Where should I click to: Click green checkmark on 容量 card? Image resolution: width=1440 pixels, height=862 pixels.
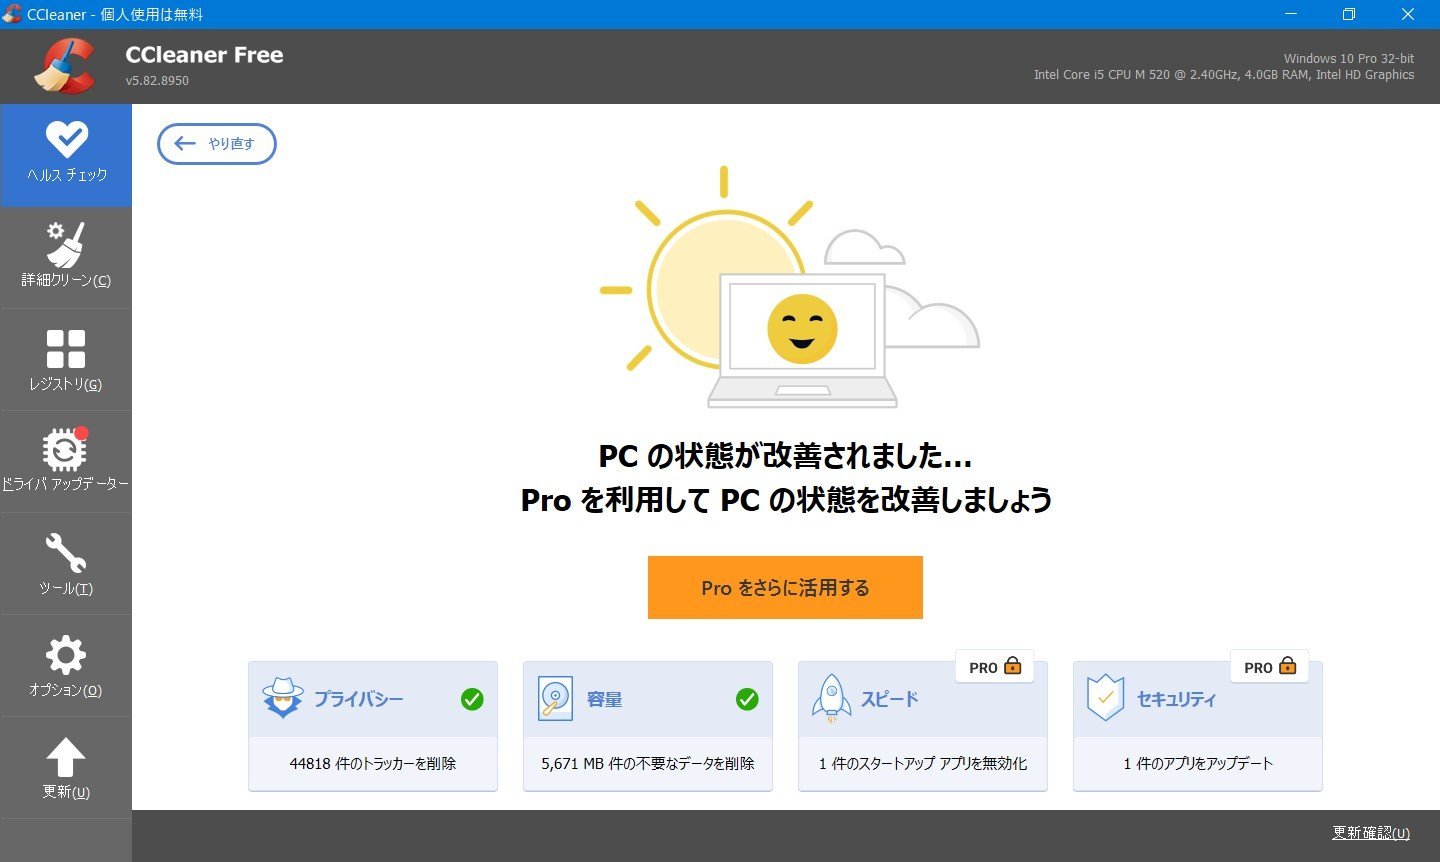point(747,699)
